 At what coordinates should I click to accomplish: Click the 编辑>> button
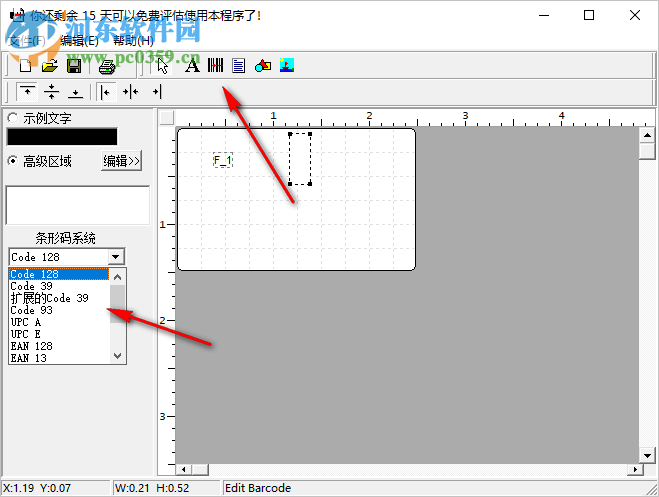pyautogui.click(x=121, y=161)
